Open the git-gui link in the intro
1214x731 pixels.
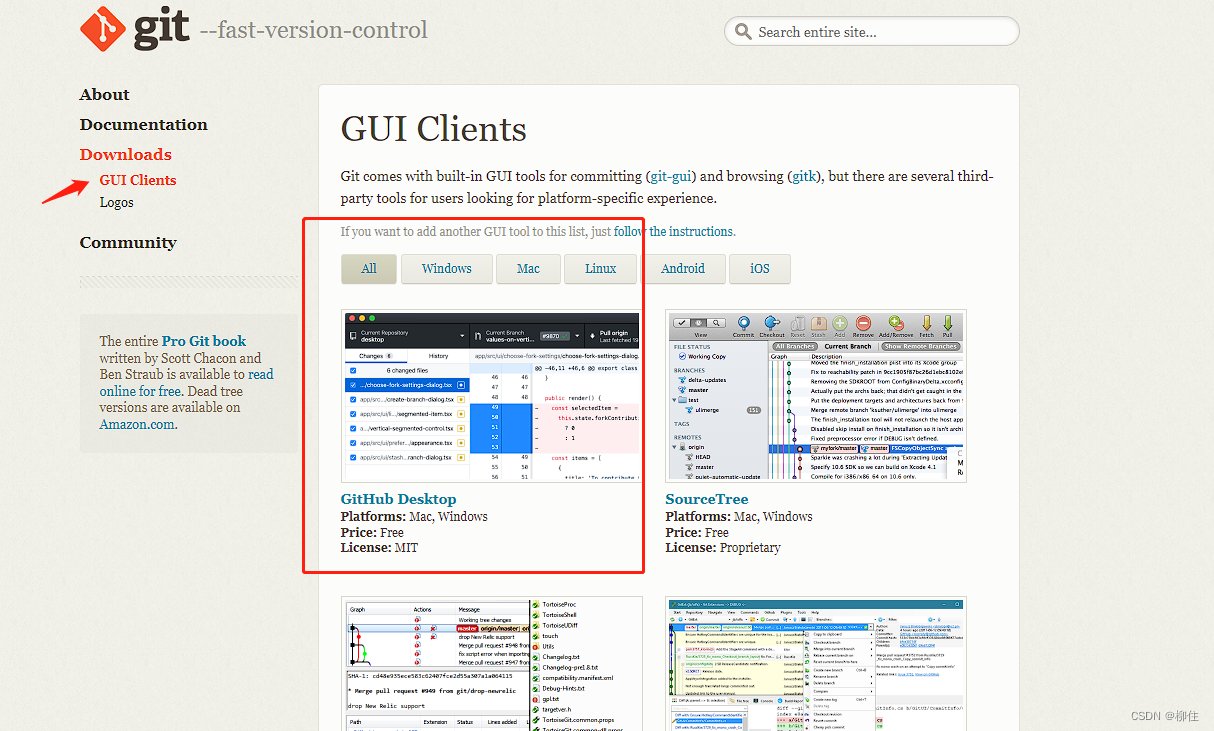[672, 176]
